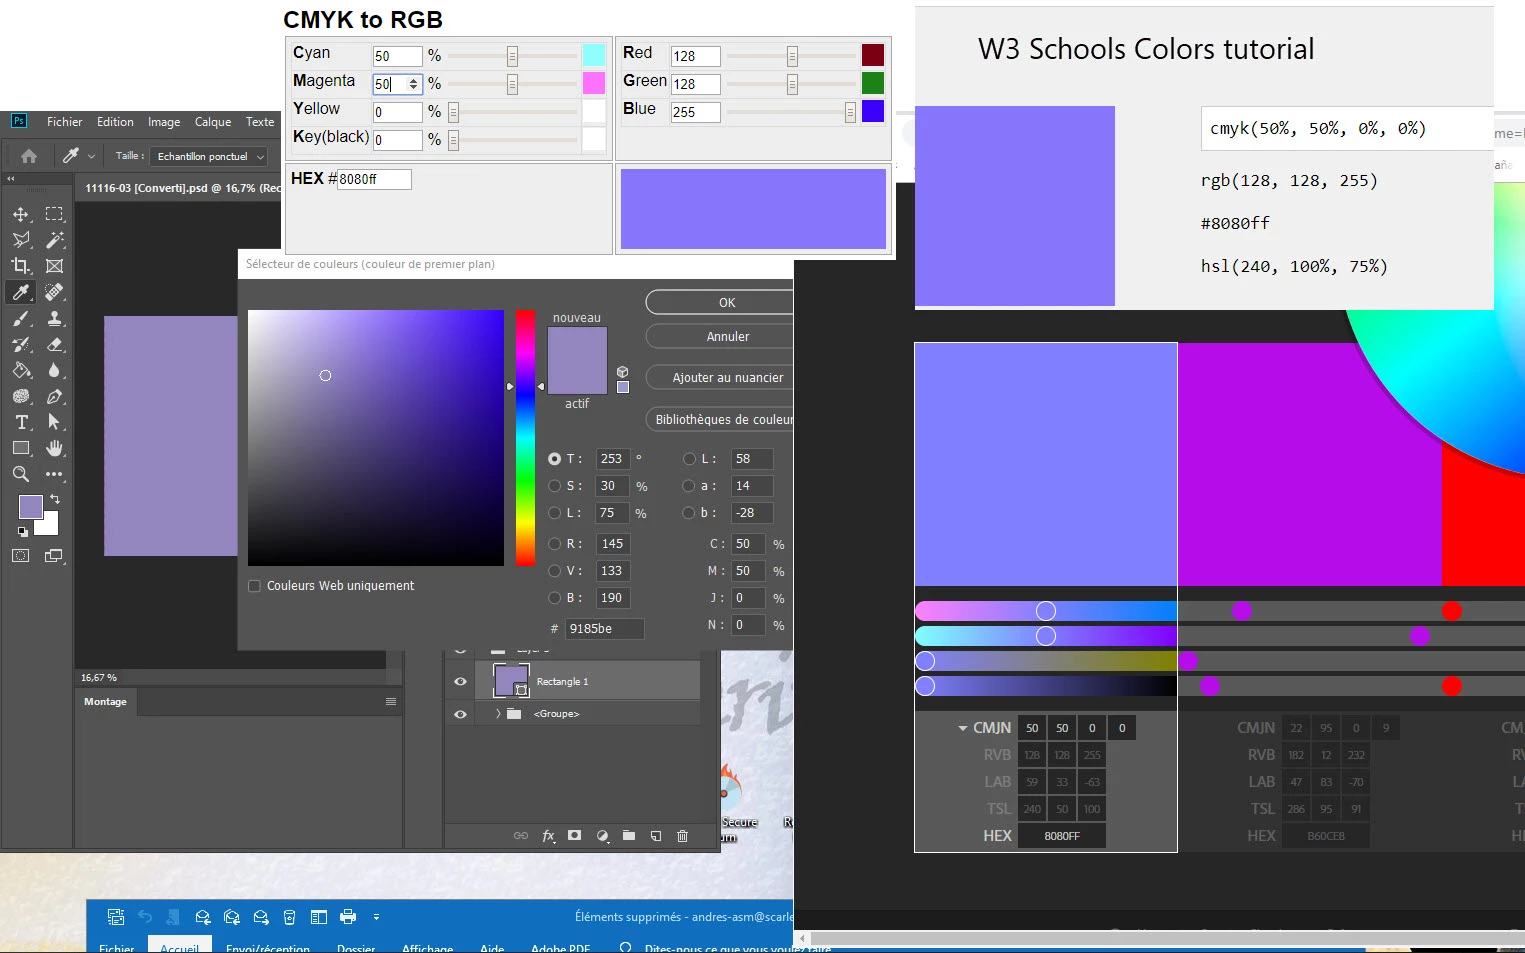Open the Image menu
This screenshot has height=953, width=1525.
pos(164,122)
